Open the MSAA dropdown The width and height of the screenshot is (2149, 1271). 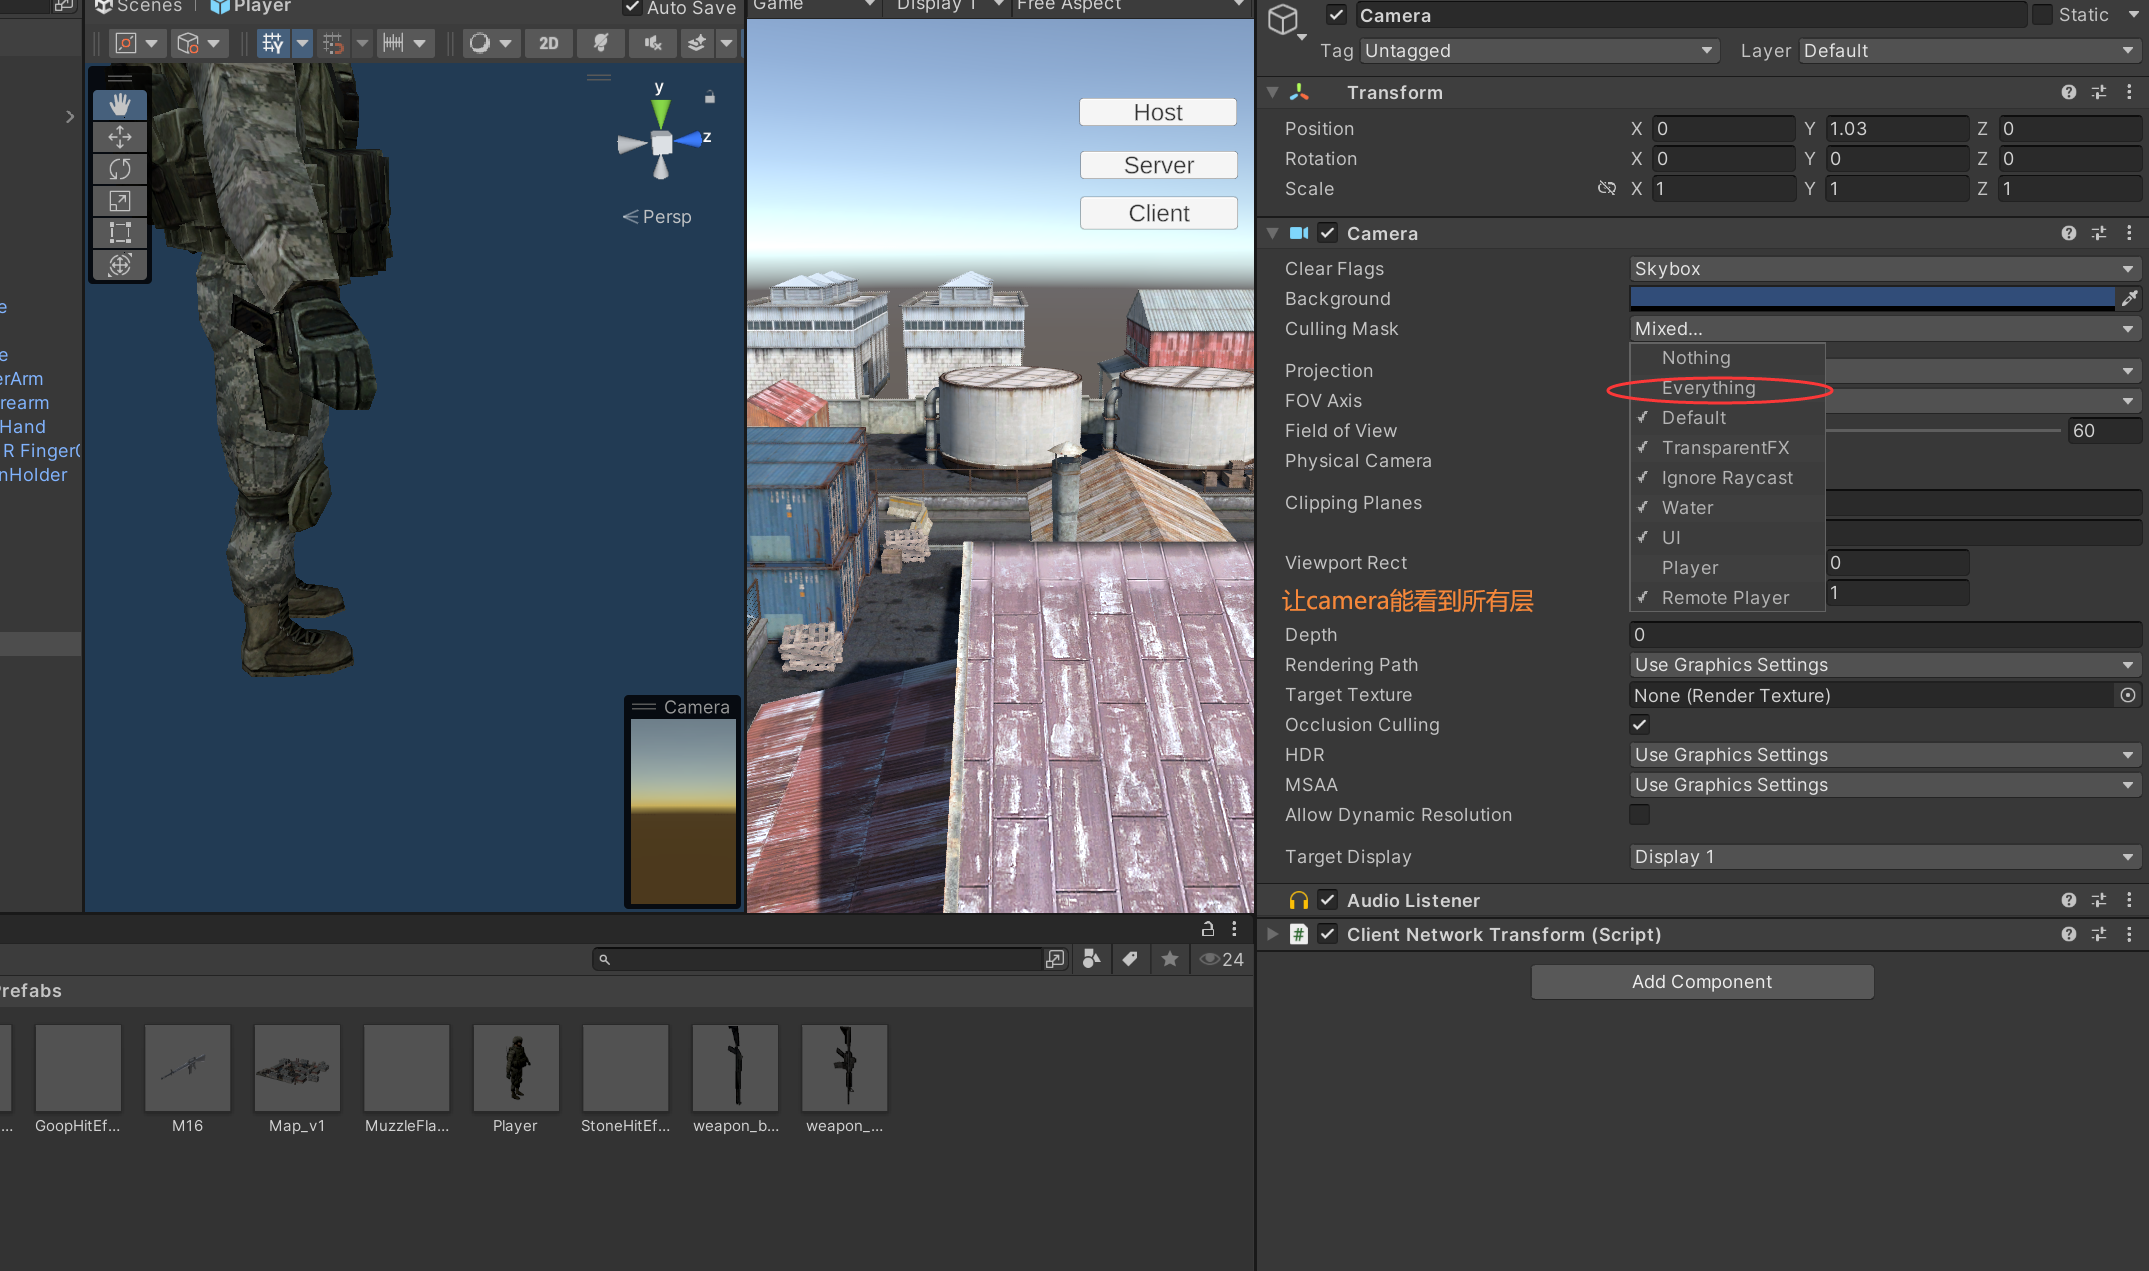[x=1884, y=785]
